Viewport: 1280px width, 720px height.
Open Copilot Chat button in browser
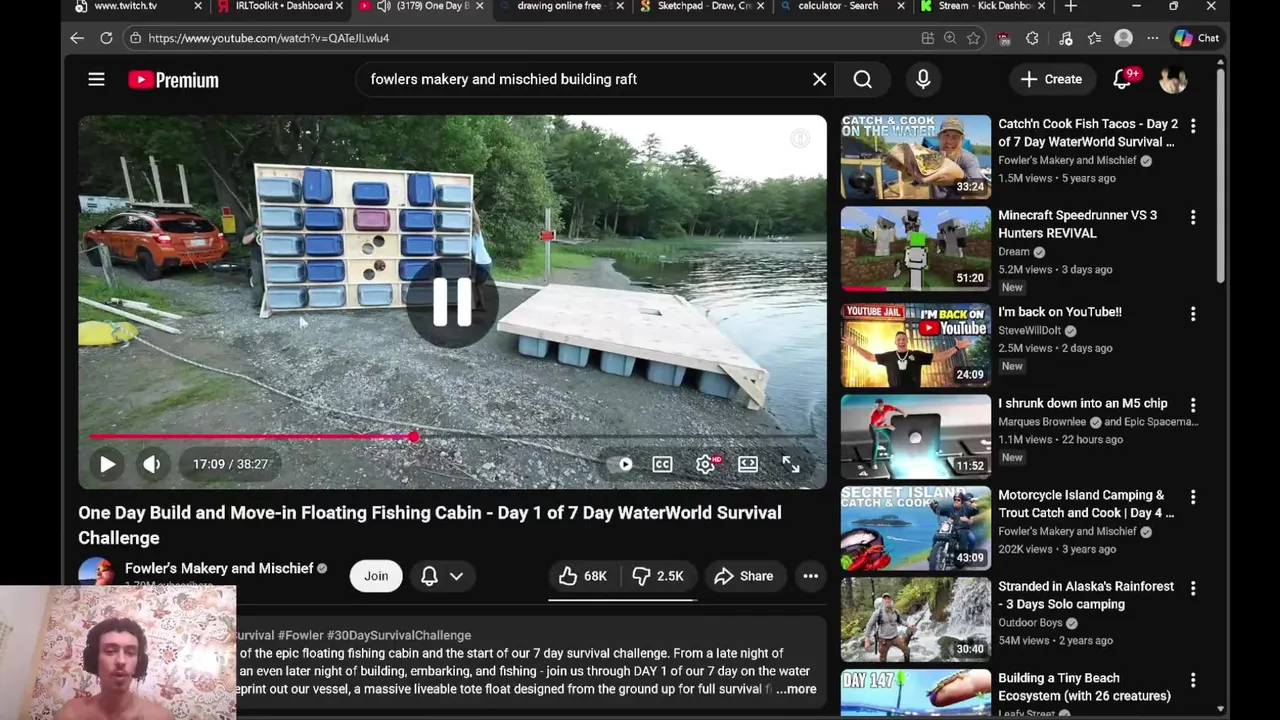[1197, 38]
